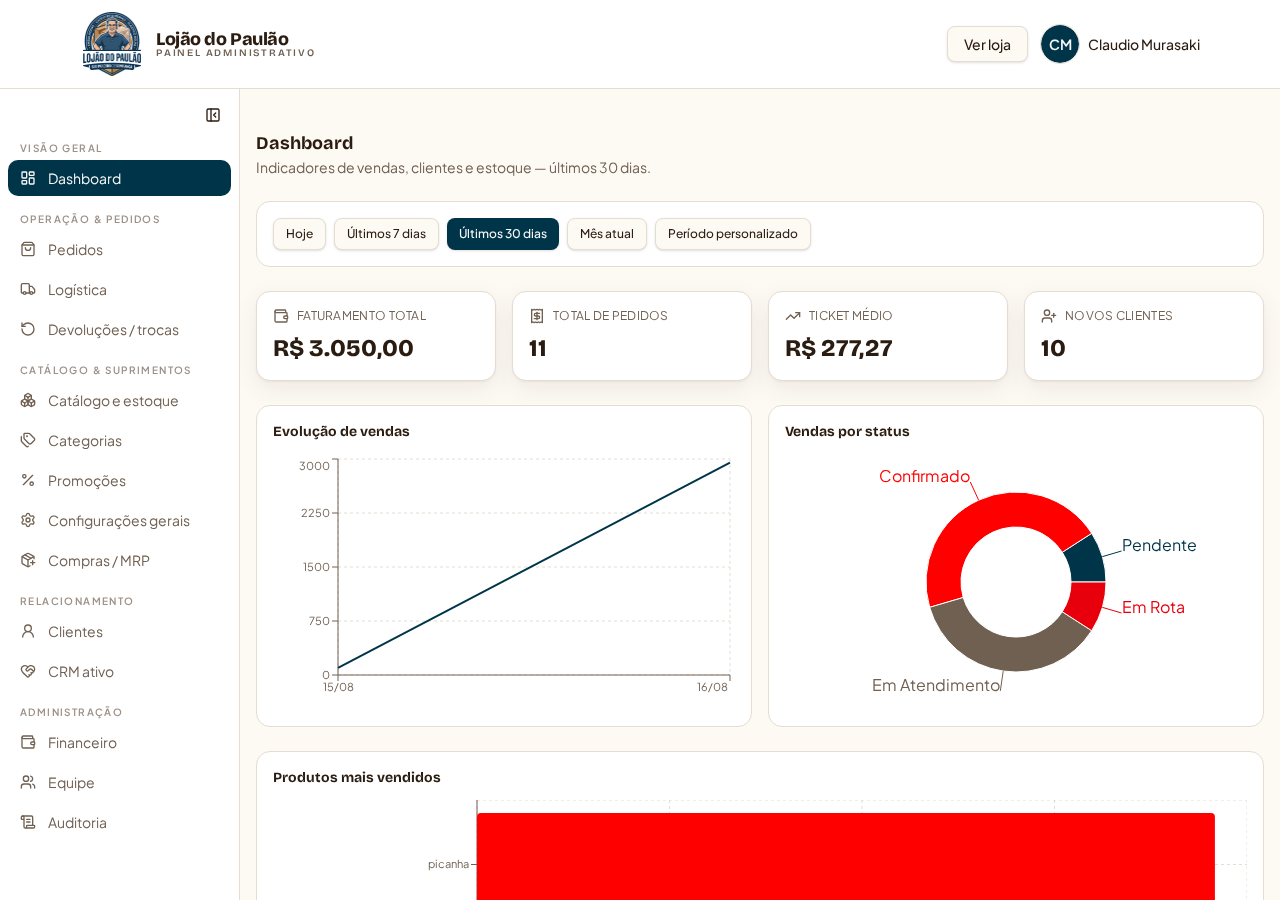1280x900 pixels.
Task: Click the Faturamento Total card
Action: click(376, 336)
